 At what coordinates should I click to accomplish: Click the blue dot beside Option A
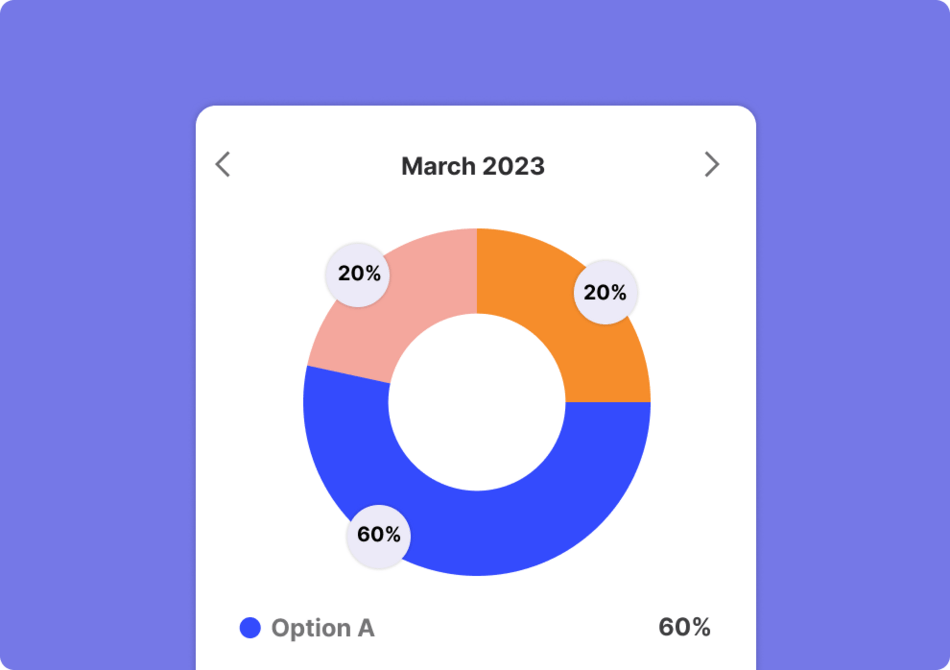point(250,628)
